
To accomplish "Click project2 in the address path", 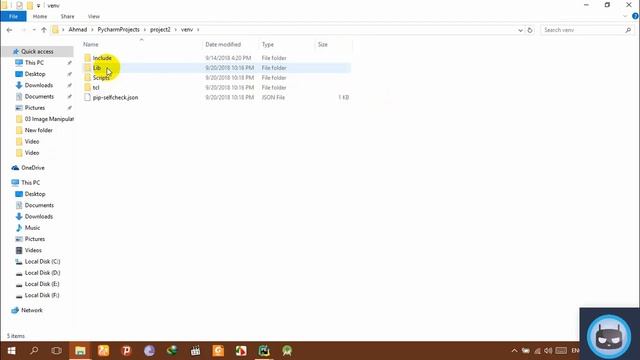I will click(160, 29).
